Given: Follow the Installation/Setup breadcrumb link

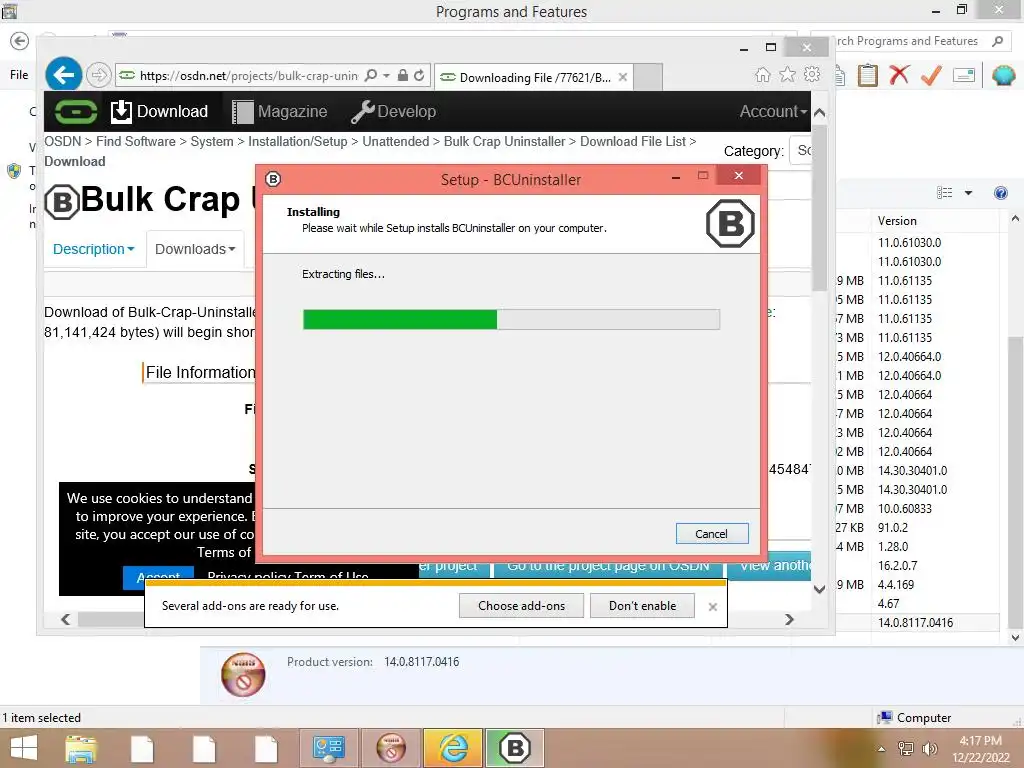Looking at the screenshot, I should [x=298, y=142].
